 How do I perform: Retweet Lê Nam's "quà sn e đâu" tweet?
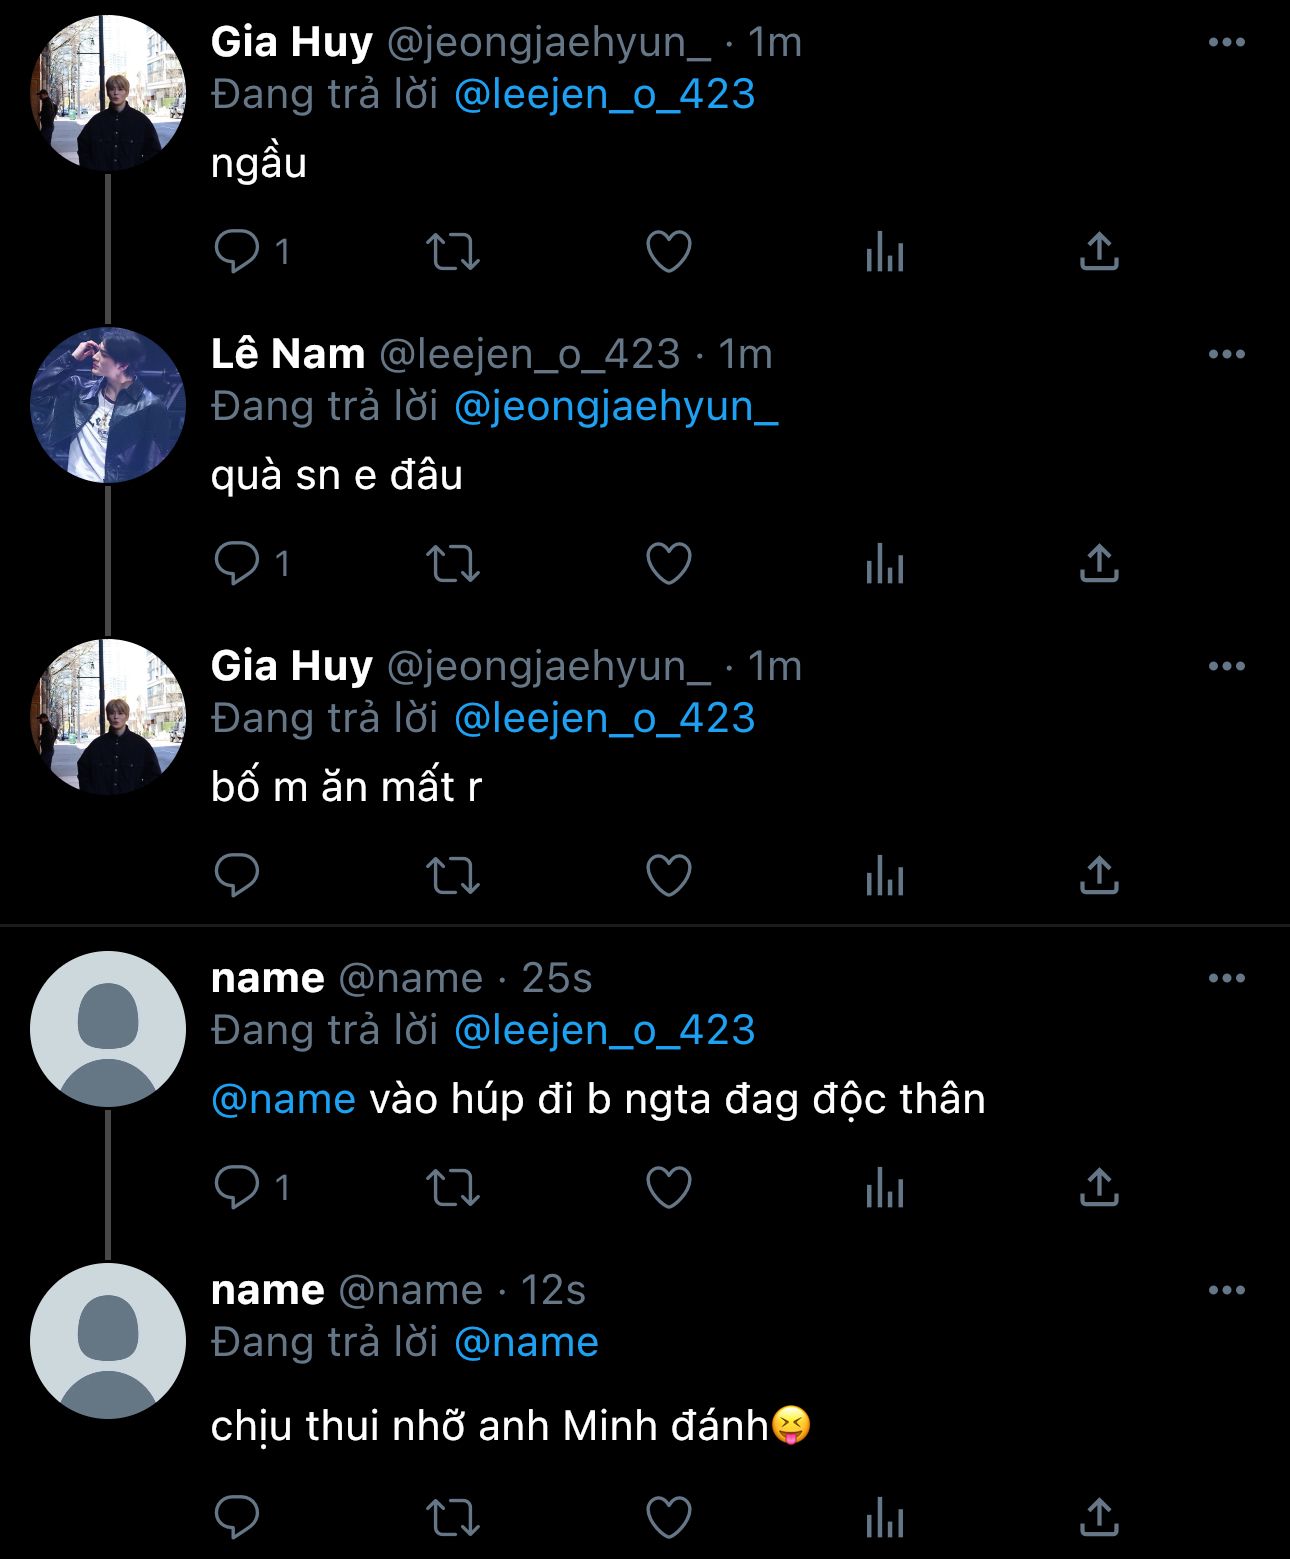point(453,563)
